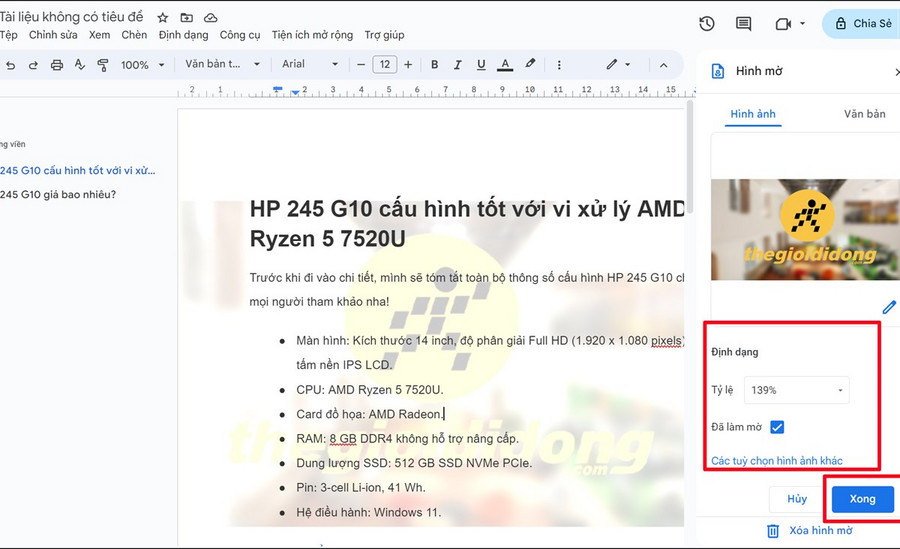Check cloud save status icon
The height and width of the screenshot is (549, 900).
coord(211,18)
